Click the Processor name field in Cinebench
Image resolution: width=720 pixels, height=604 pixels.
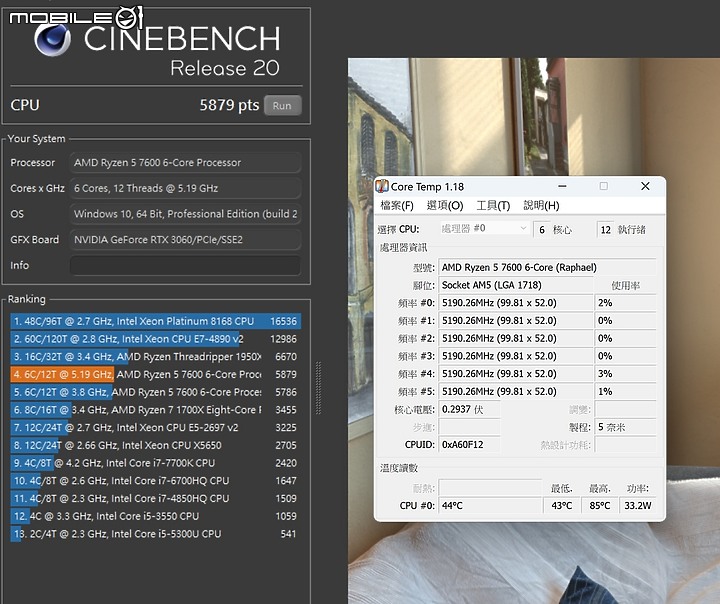(x=185, y=163)
